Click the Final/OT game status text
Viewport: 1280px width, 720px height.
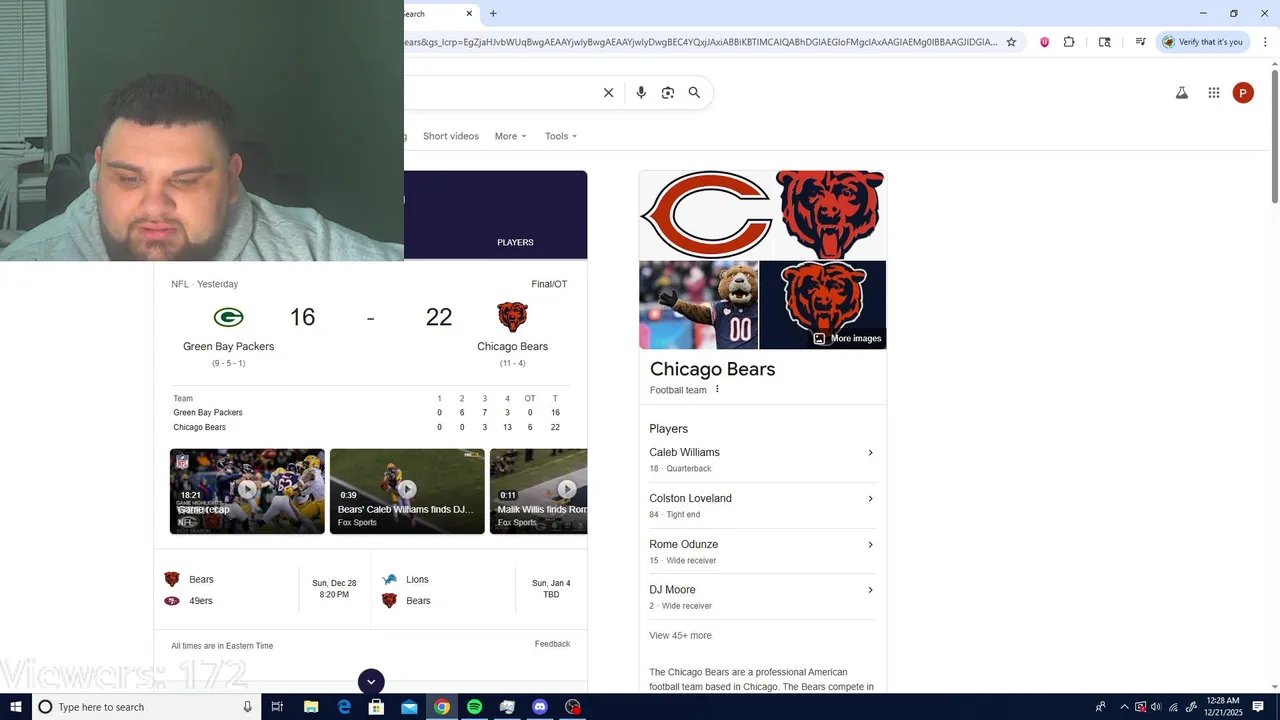(549, 284)
